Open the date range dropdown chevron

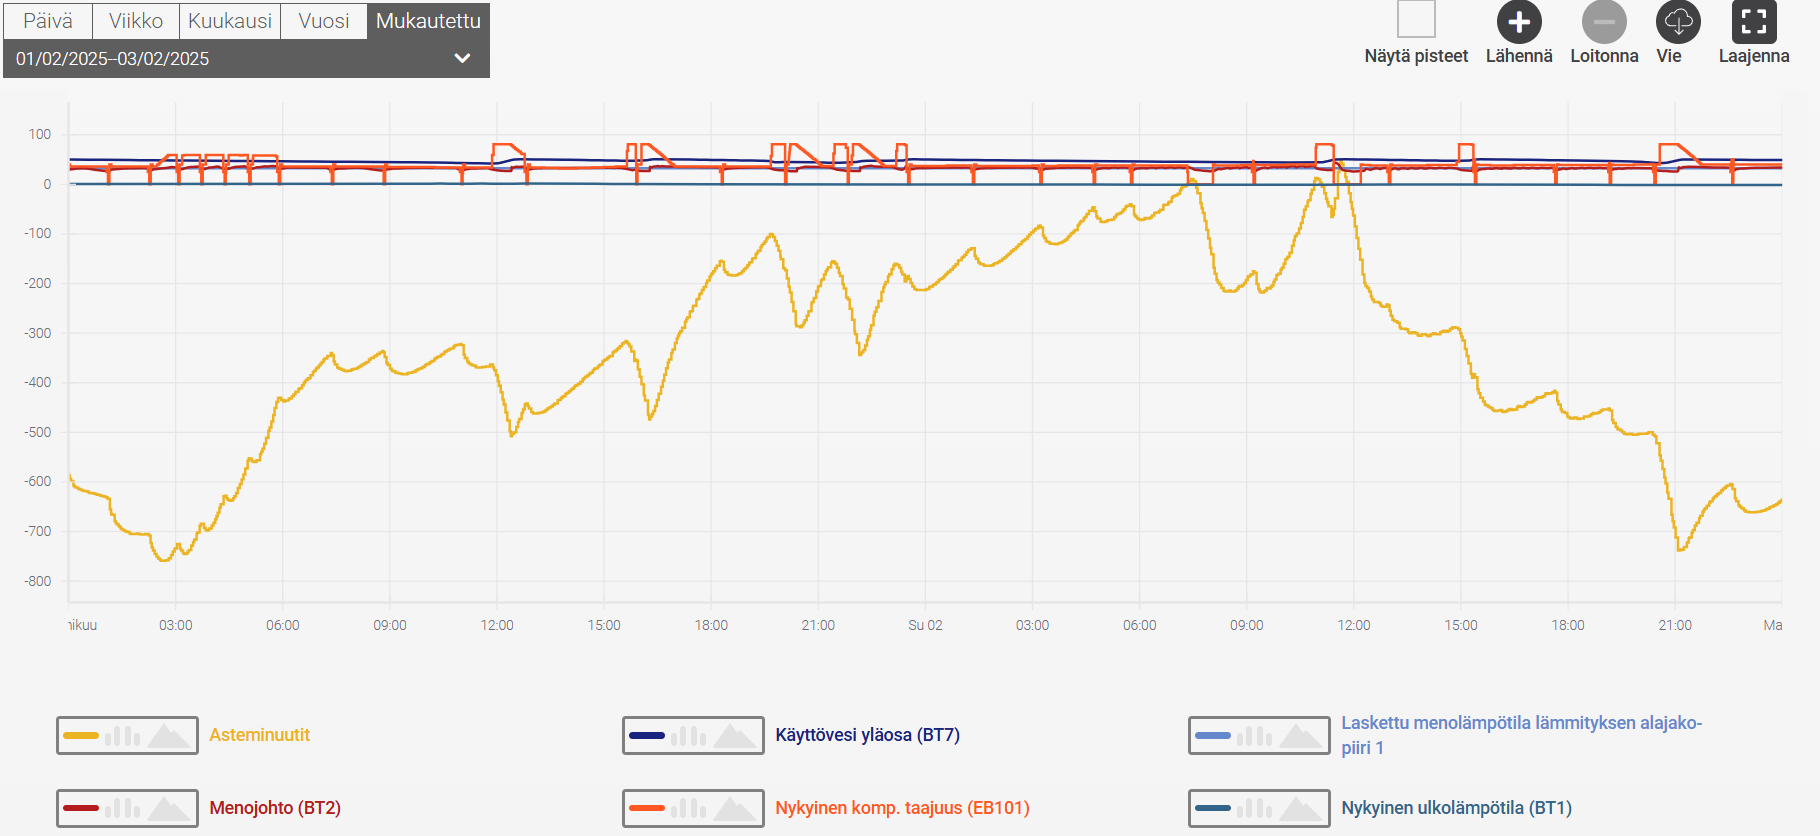pos(462,58)
